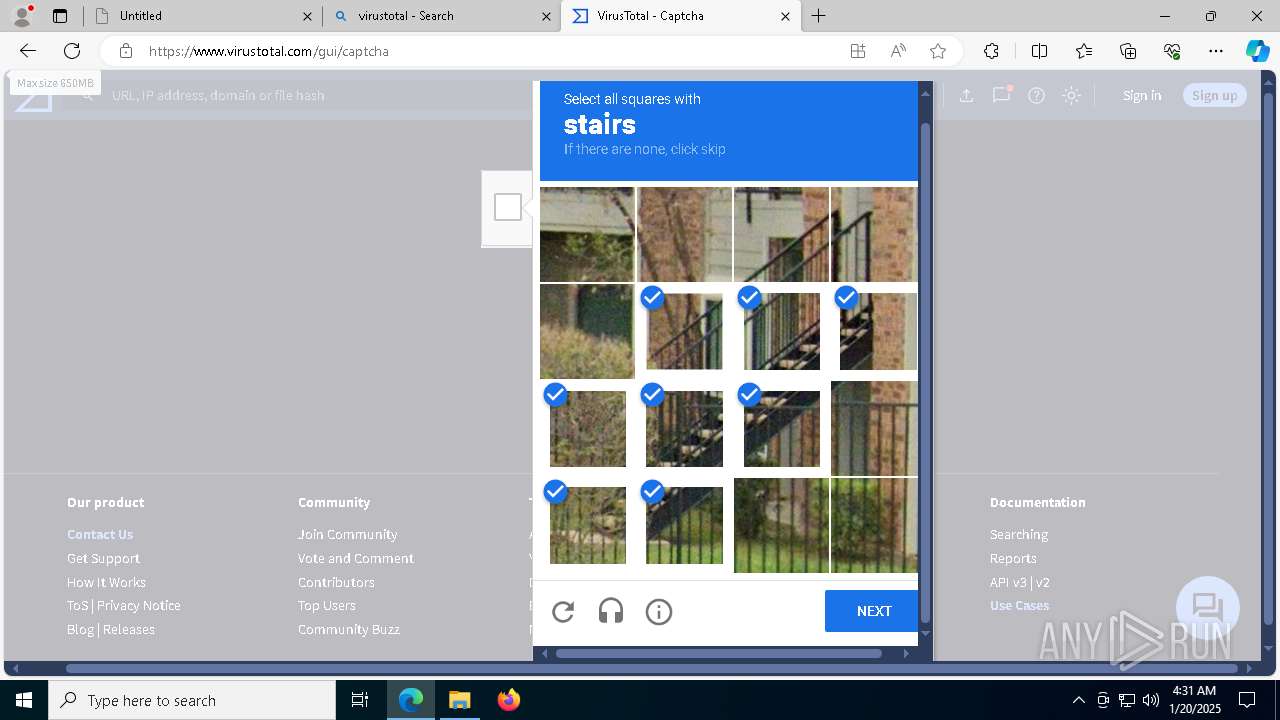
Task: Toggle Read aloud in address bar
Action: click(x=898, y=51)
